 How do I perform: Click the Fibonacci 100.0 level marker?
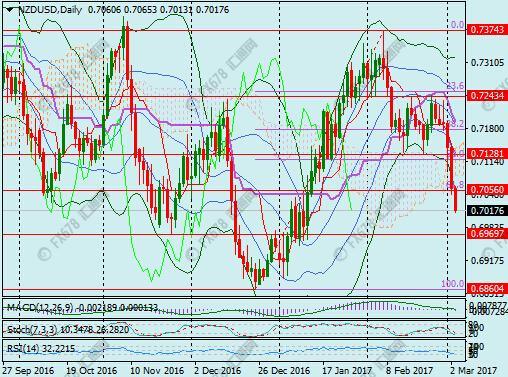tap(453, 284)
